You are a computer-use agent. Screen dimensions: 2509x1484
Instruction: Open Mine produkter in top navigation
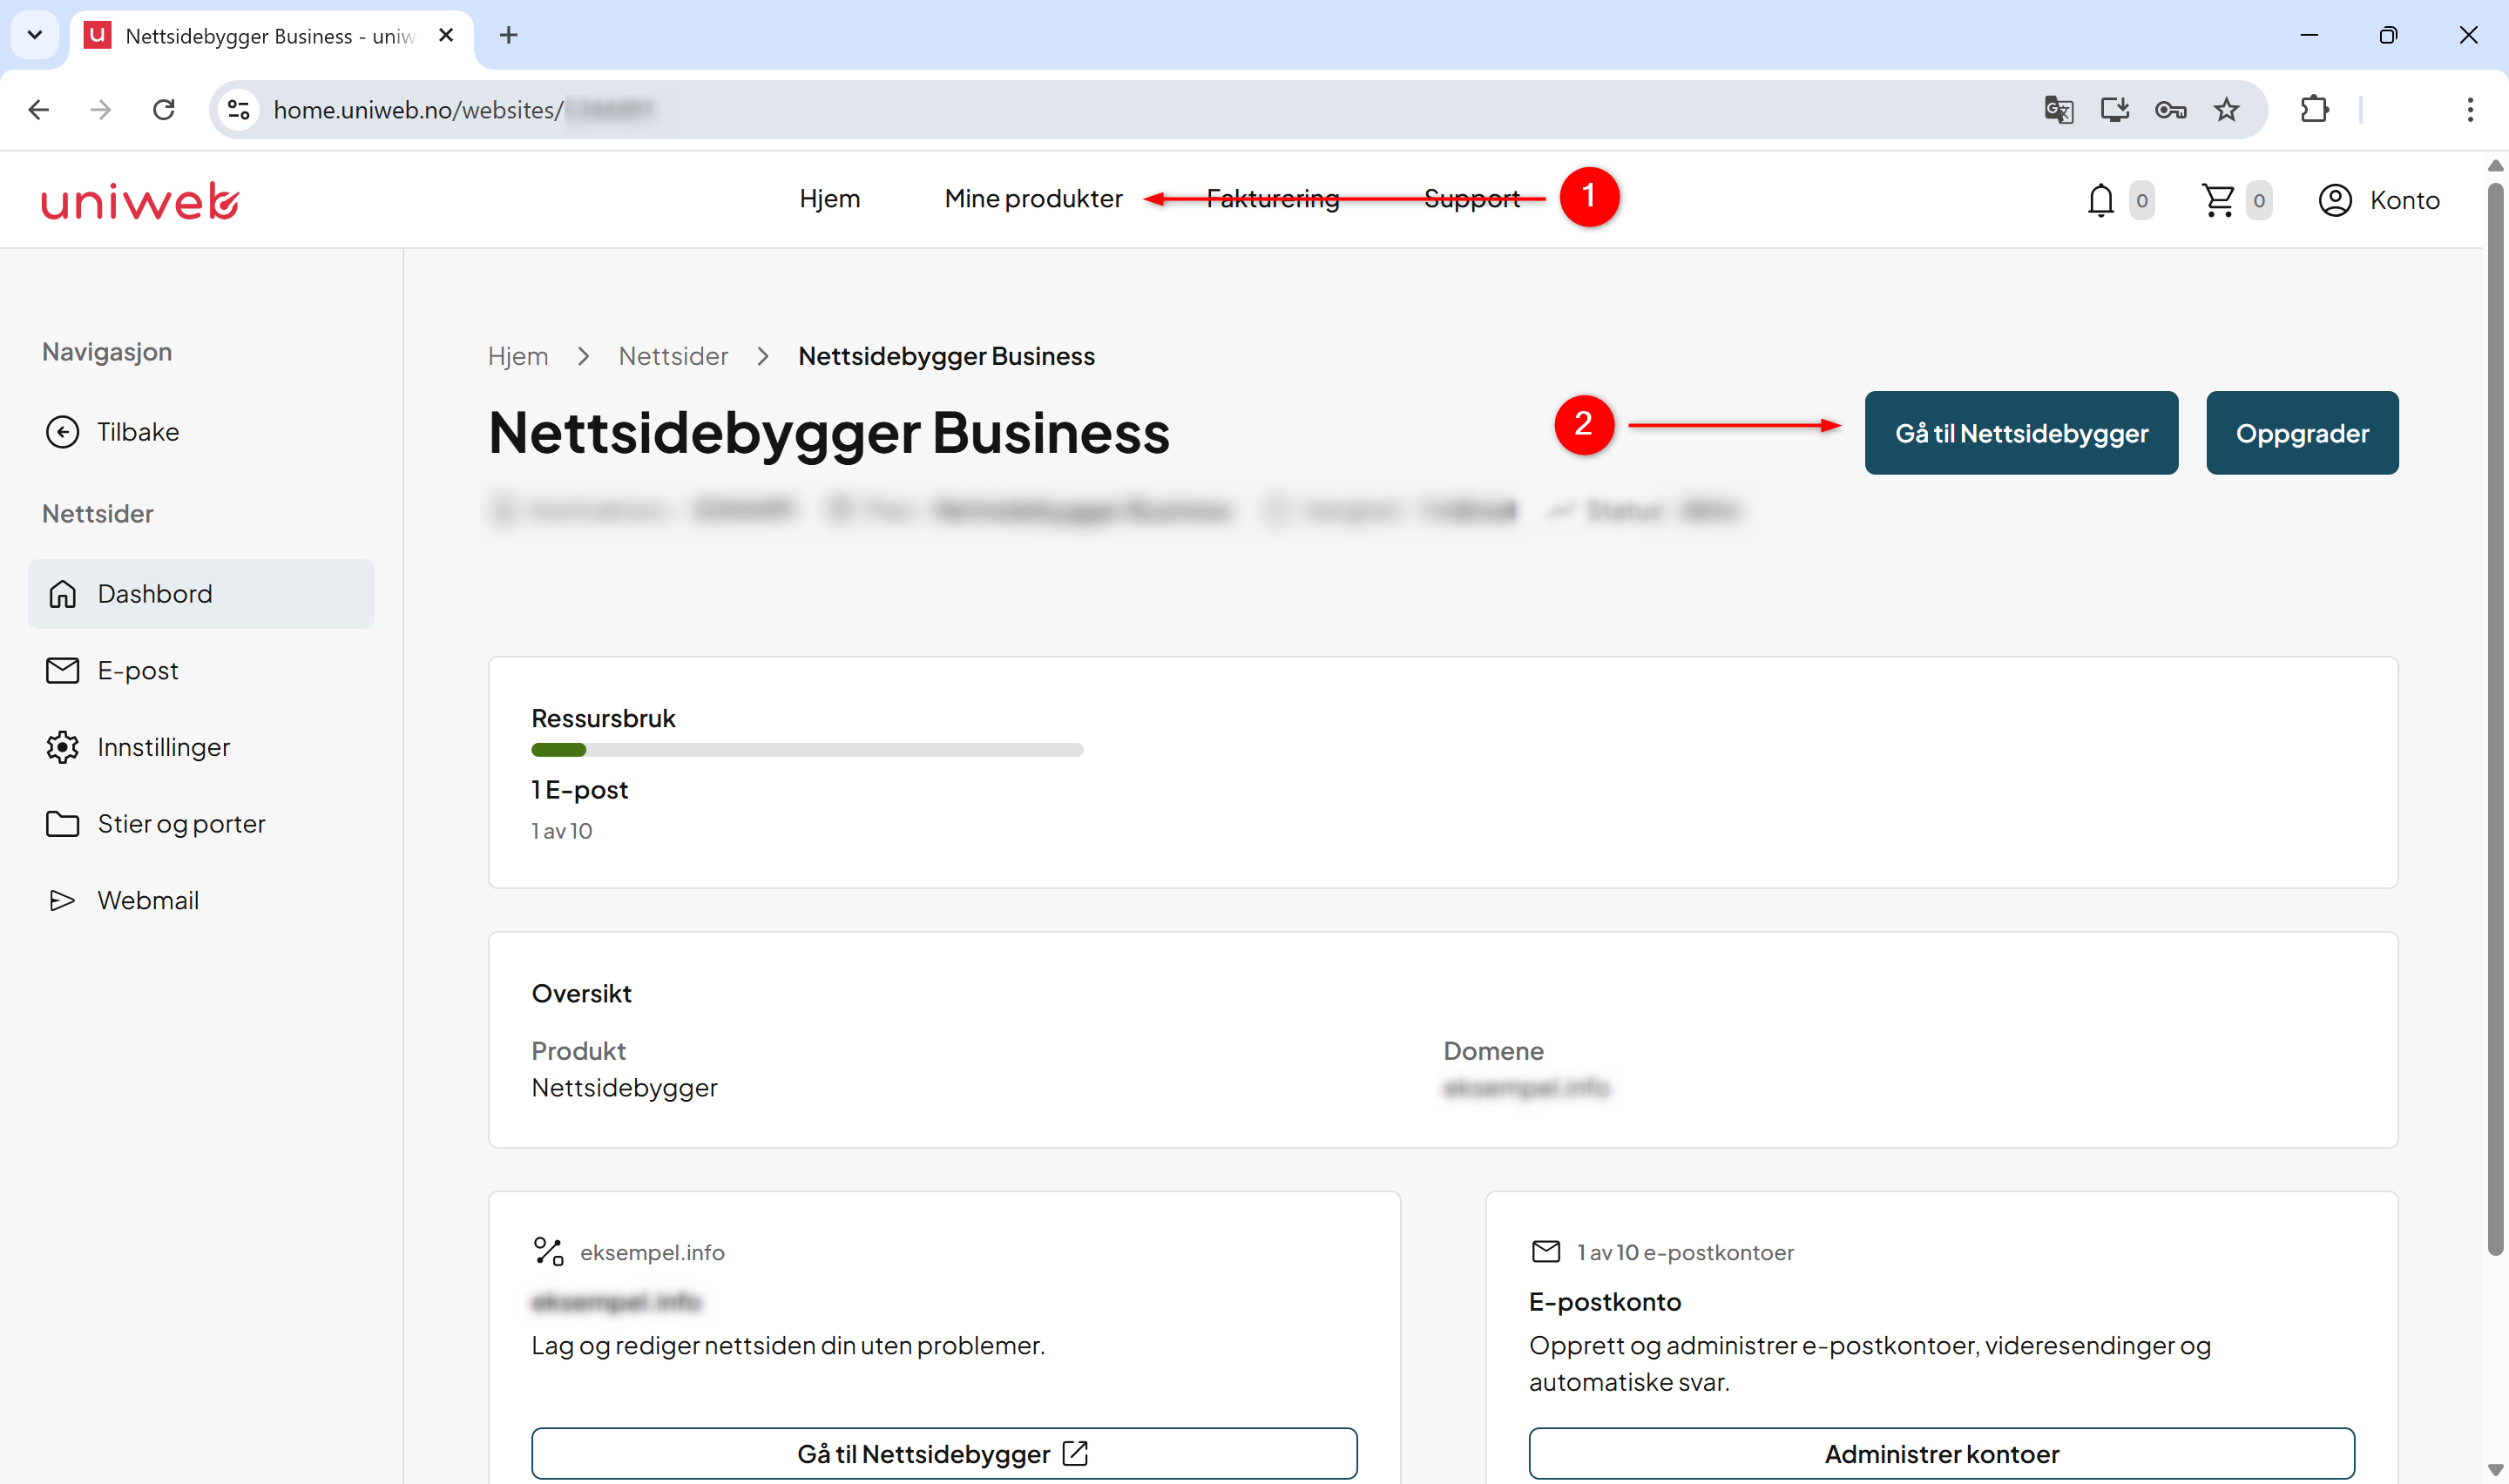point(1033,199)
